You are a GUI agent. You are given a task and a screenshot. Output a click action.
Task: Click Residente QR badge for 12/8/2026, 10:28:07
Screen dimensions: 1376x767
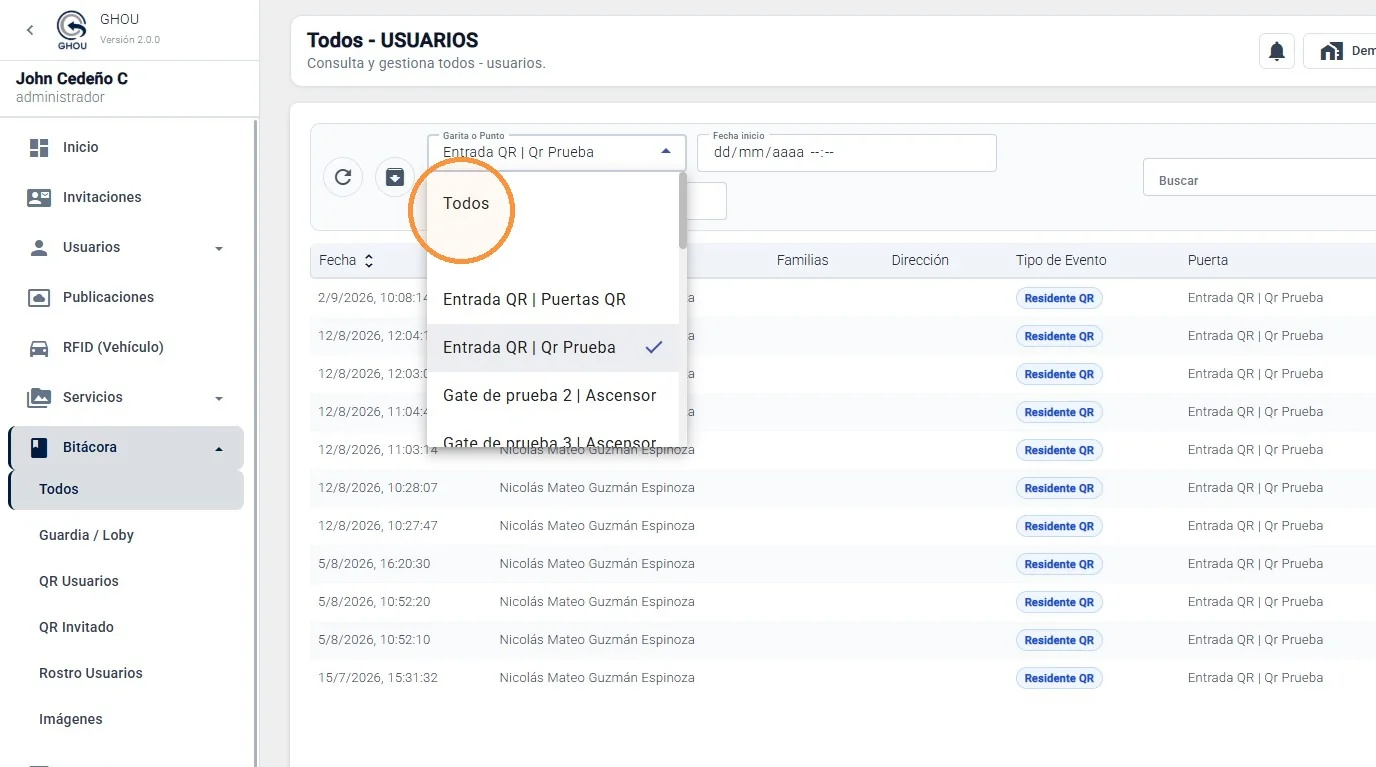pyautogui.click(x=1059, y=488)
